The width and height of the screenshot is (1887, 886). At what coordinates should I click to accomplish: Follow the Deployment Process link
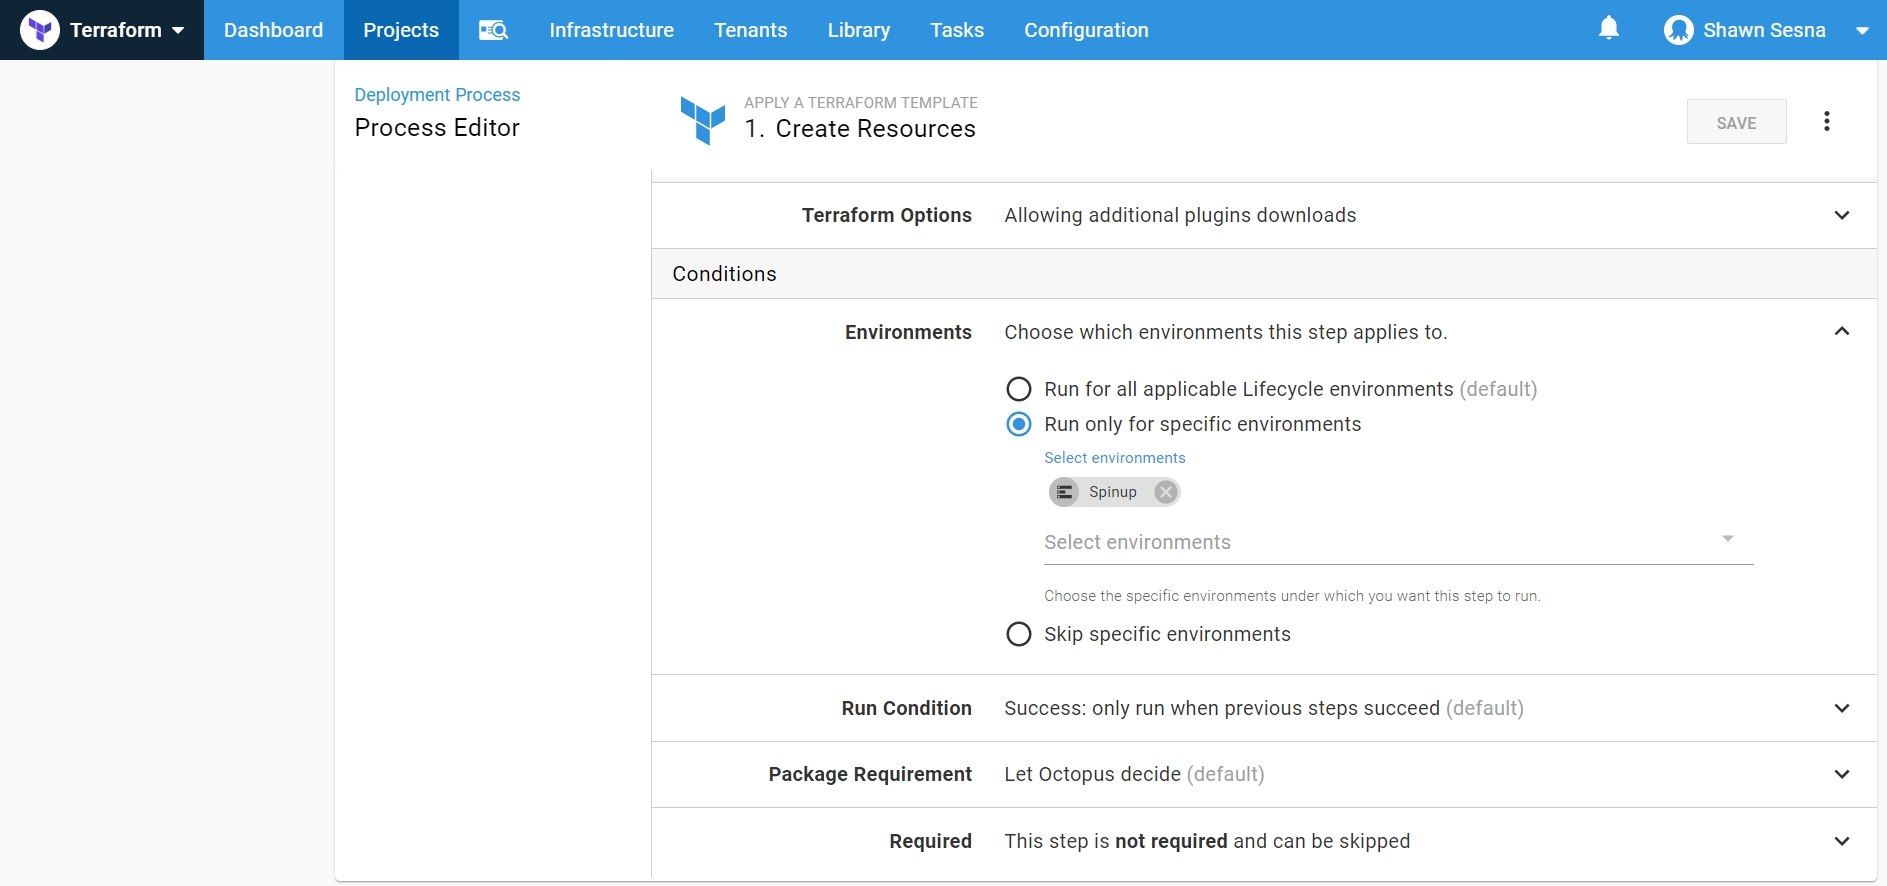click(437, 95)
